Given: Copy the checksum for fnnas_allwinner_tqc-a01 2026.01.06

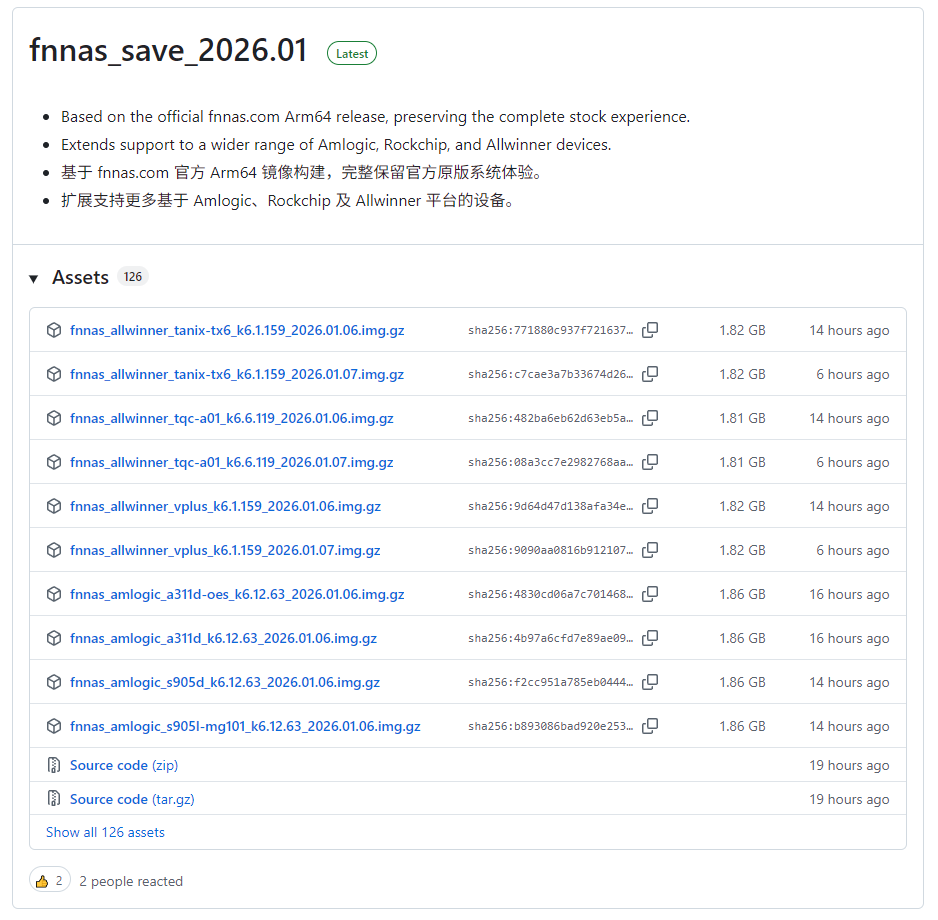Looking at the screenshot, I should click(649, 418).
